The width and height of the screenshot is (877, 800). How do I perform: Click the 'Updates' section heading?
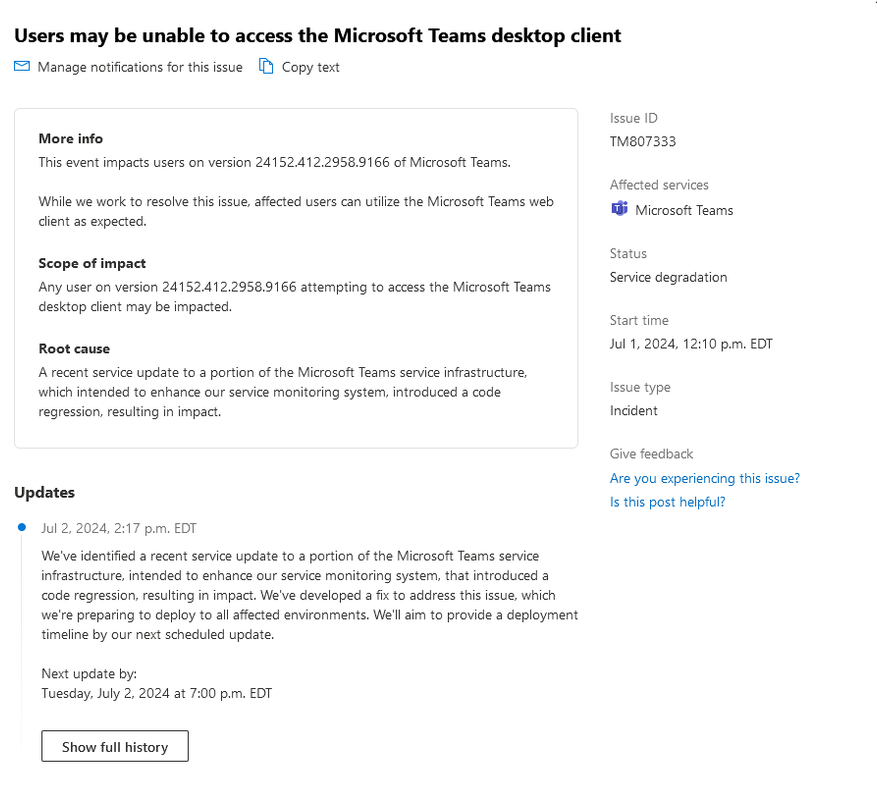(x=44, y=492)
